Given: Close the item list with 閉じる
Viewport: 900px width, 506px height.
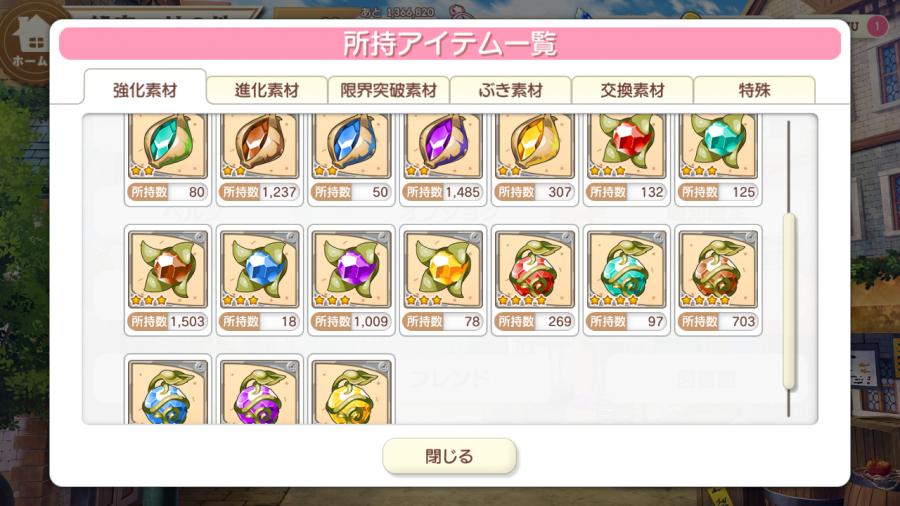Looking at the screenshot, I should pyautogui.click(x=449, y=456).
